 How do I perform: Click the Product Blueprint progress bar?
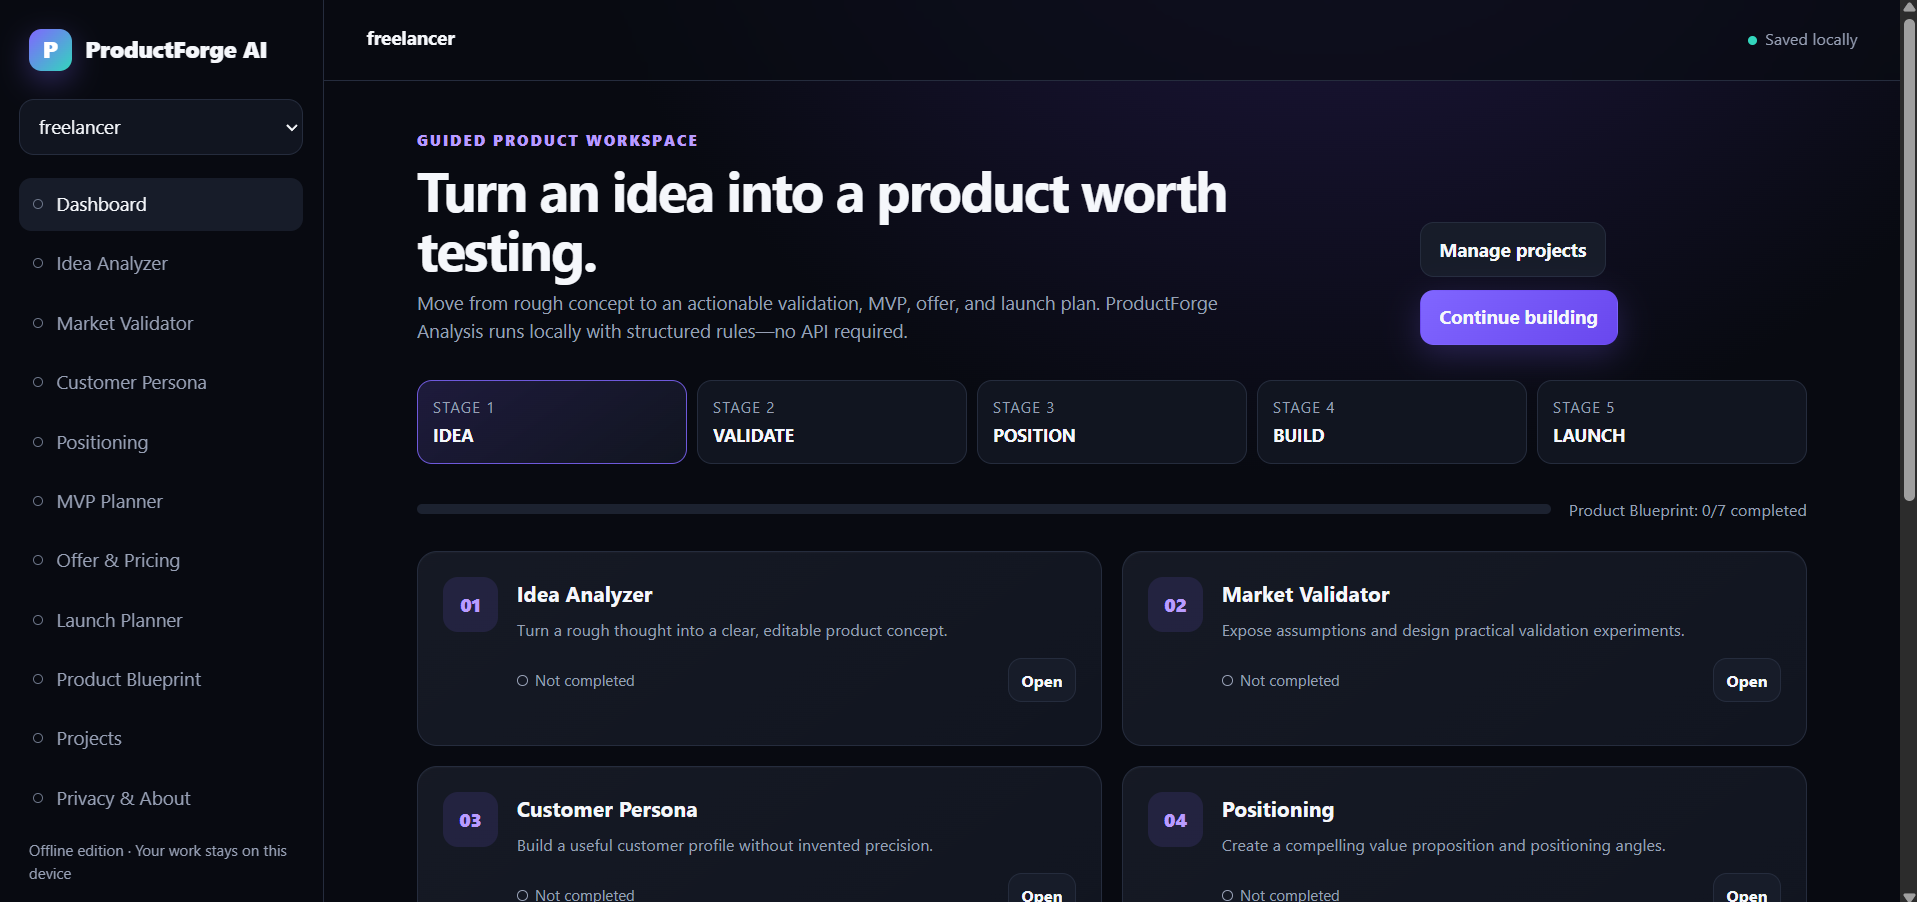tap(984, 509)
